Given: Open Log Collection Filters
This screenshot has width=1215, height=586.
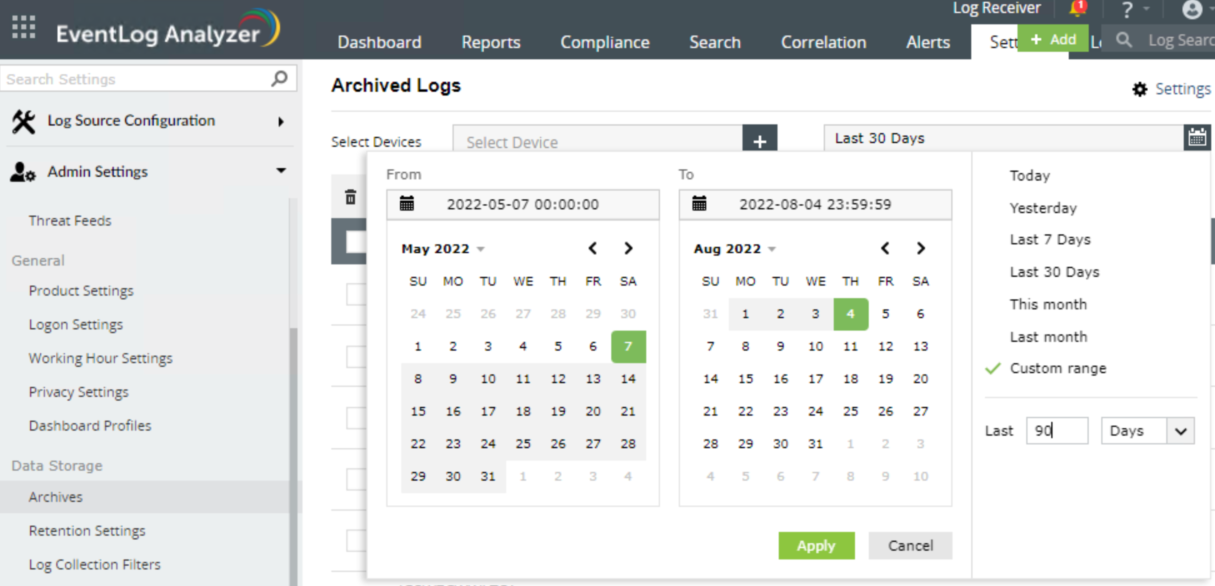Looking at the screenshot, I should (95, 565).
